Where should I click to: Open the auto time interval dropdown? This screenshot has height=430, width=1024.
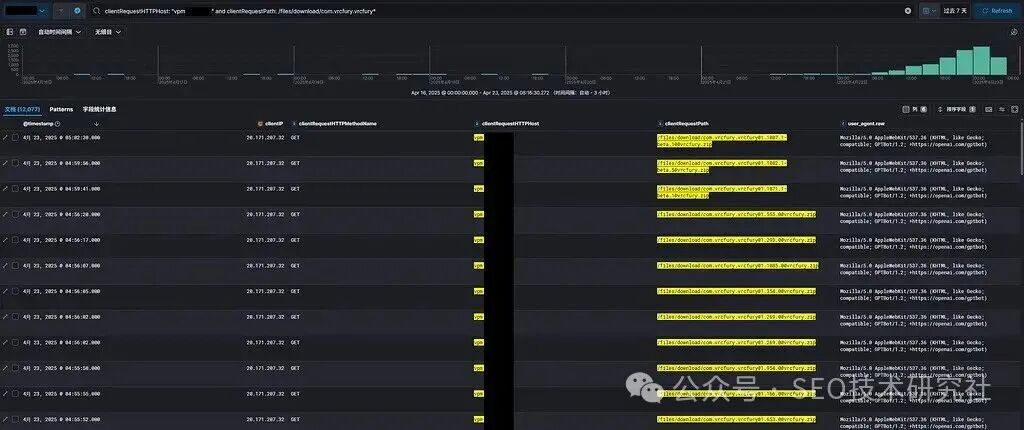(60, 32)
